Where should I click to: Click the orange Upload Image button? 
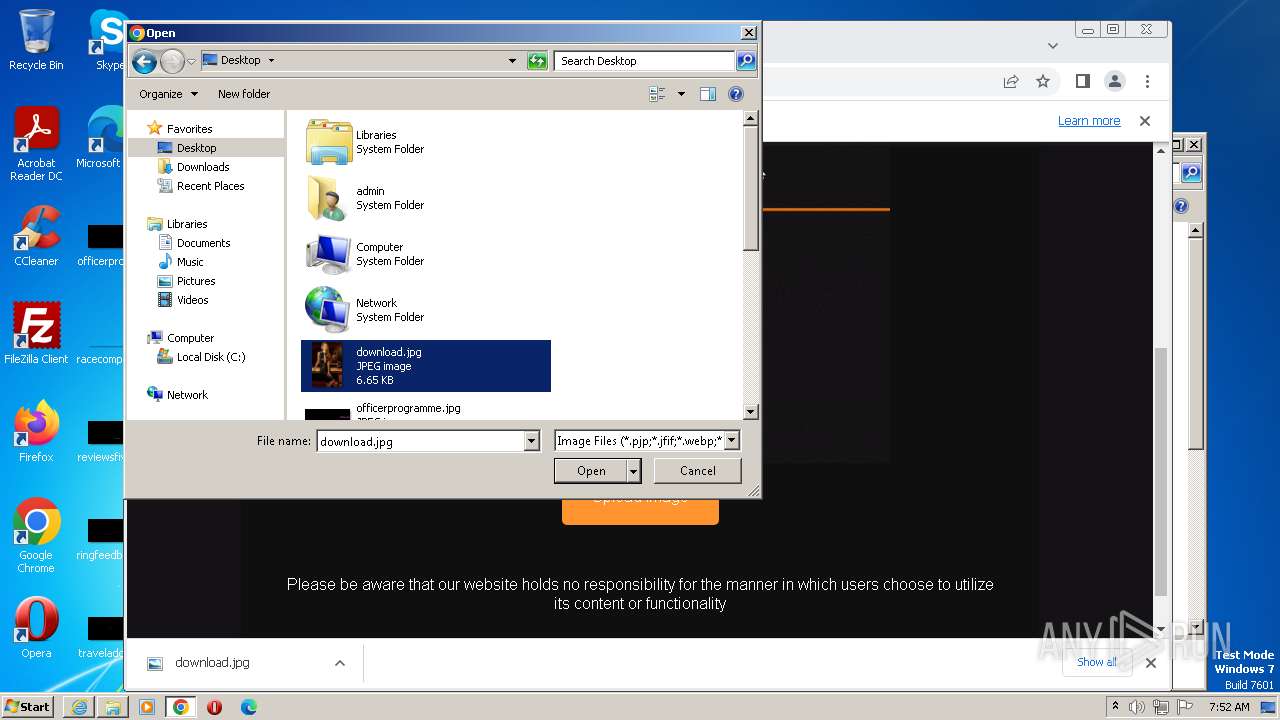640,511
